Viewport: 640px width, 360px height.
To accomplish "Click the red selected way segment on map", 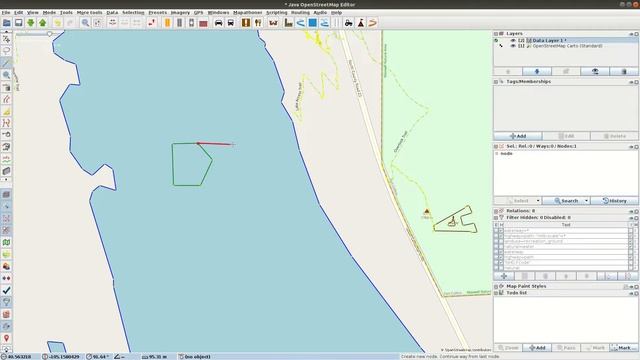I will coord(215,144).
